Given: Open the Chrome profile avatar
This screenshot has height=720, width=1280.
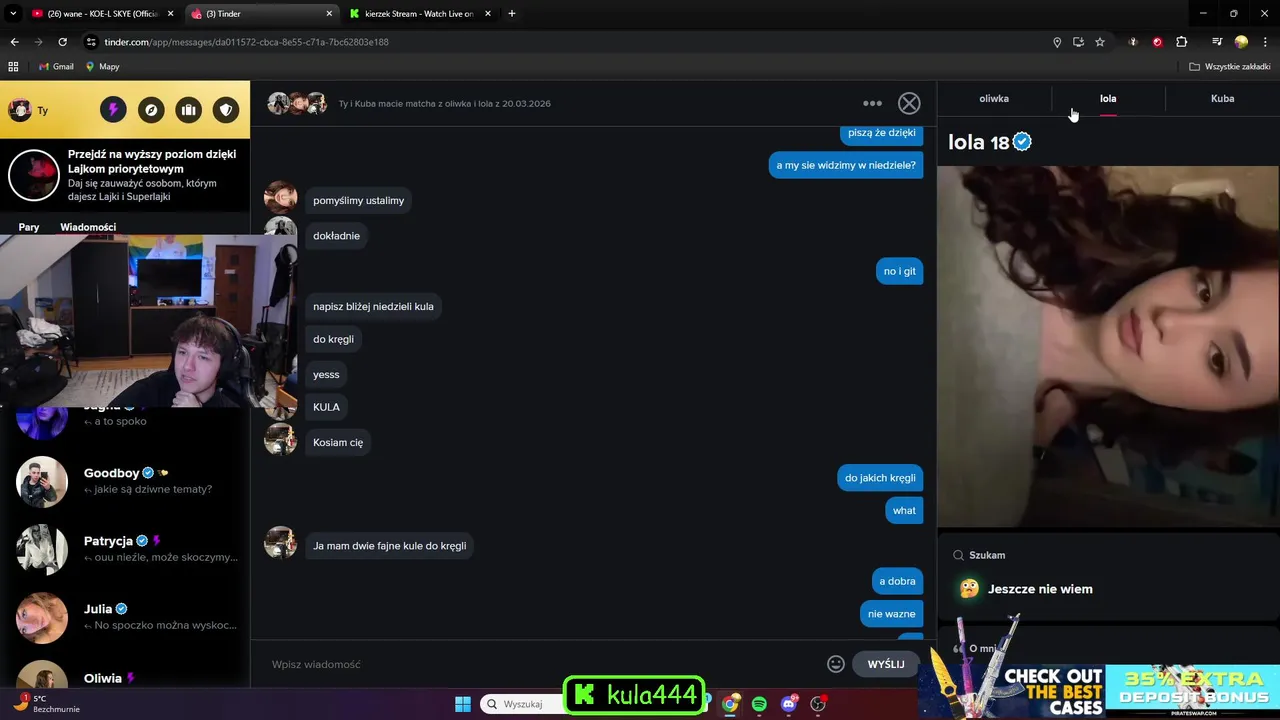Looking at the screenshot, I should [1241, 42].
